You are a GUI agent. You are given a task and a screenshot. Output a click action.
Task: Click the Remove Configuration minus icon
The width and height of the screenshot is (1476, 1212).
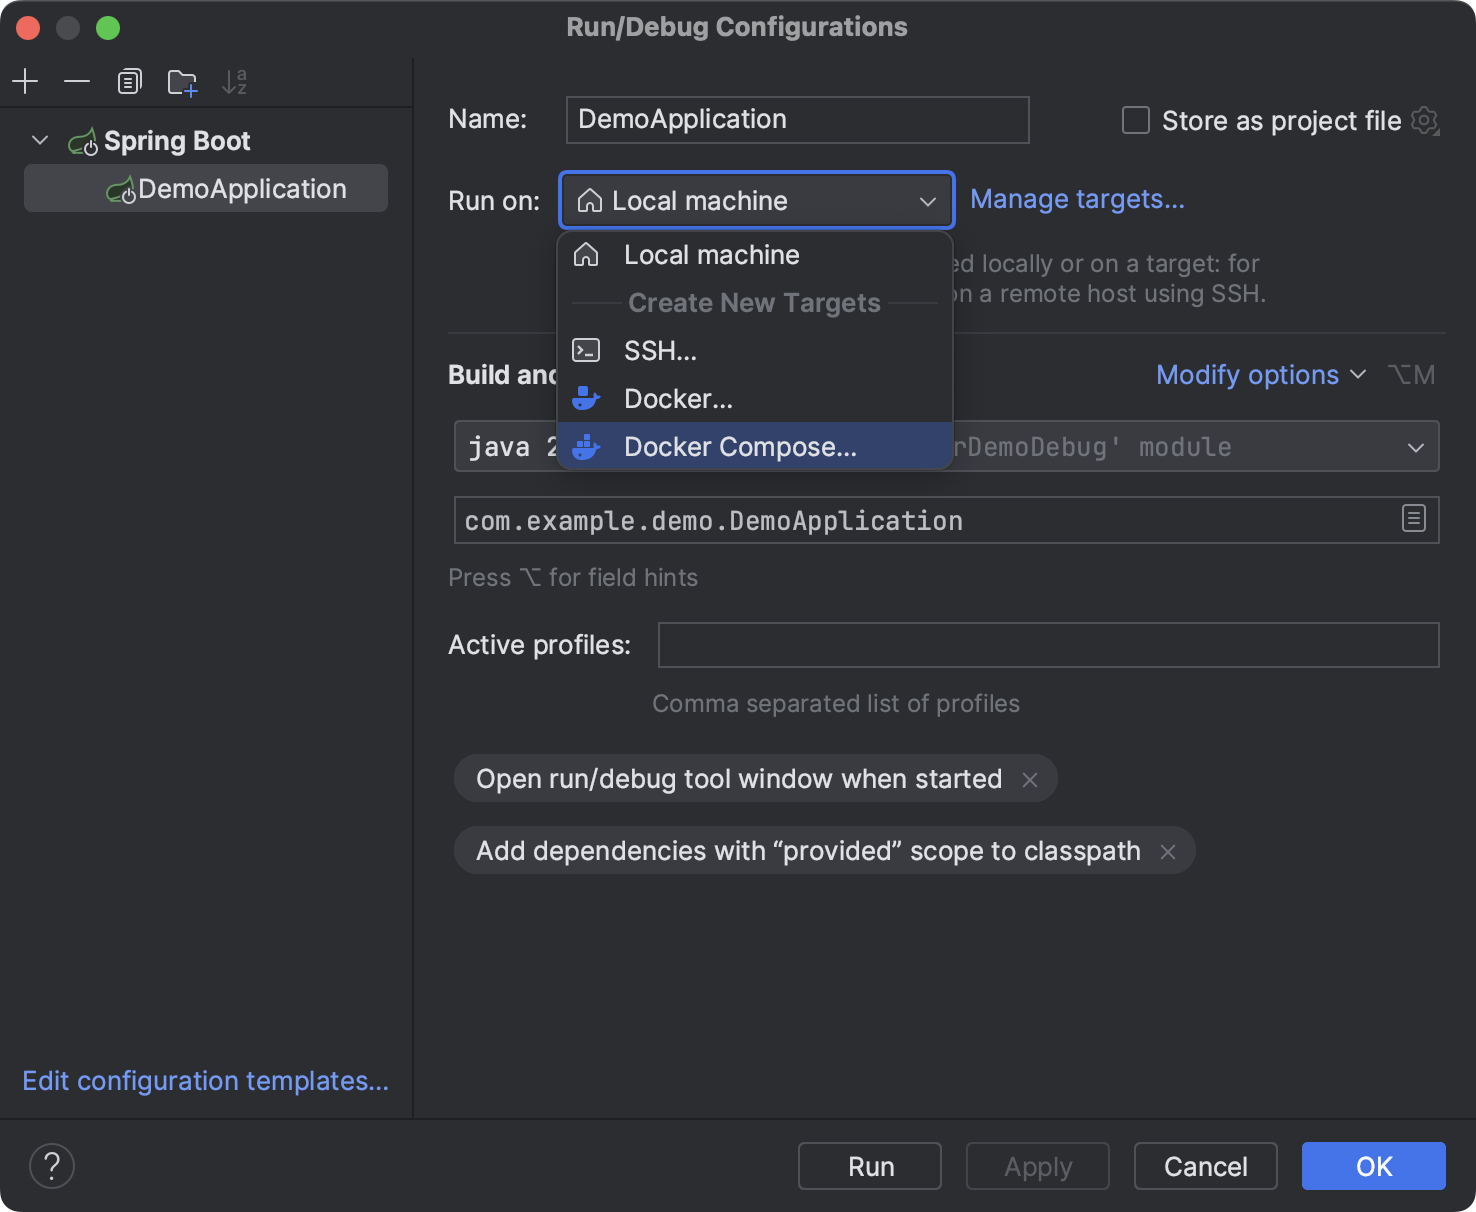tap(77, 82)
